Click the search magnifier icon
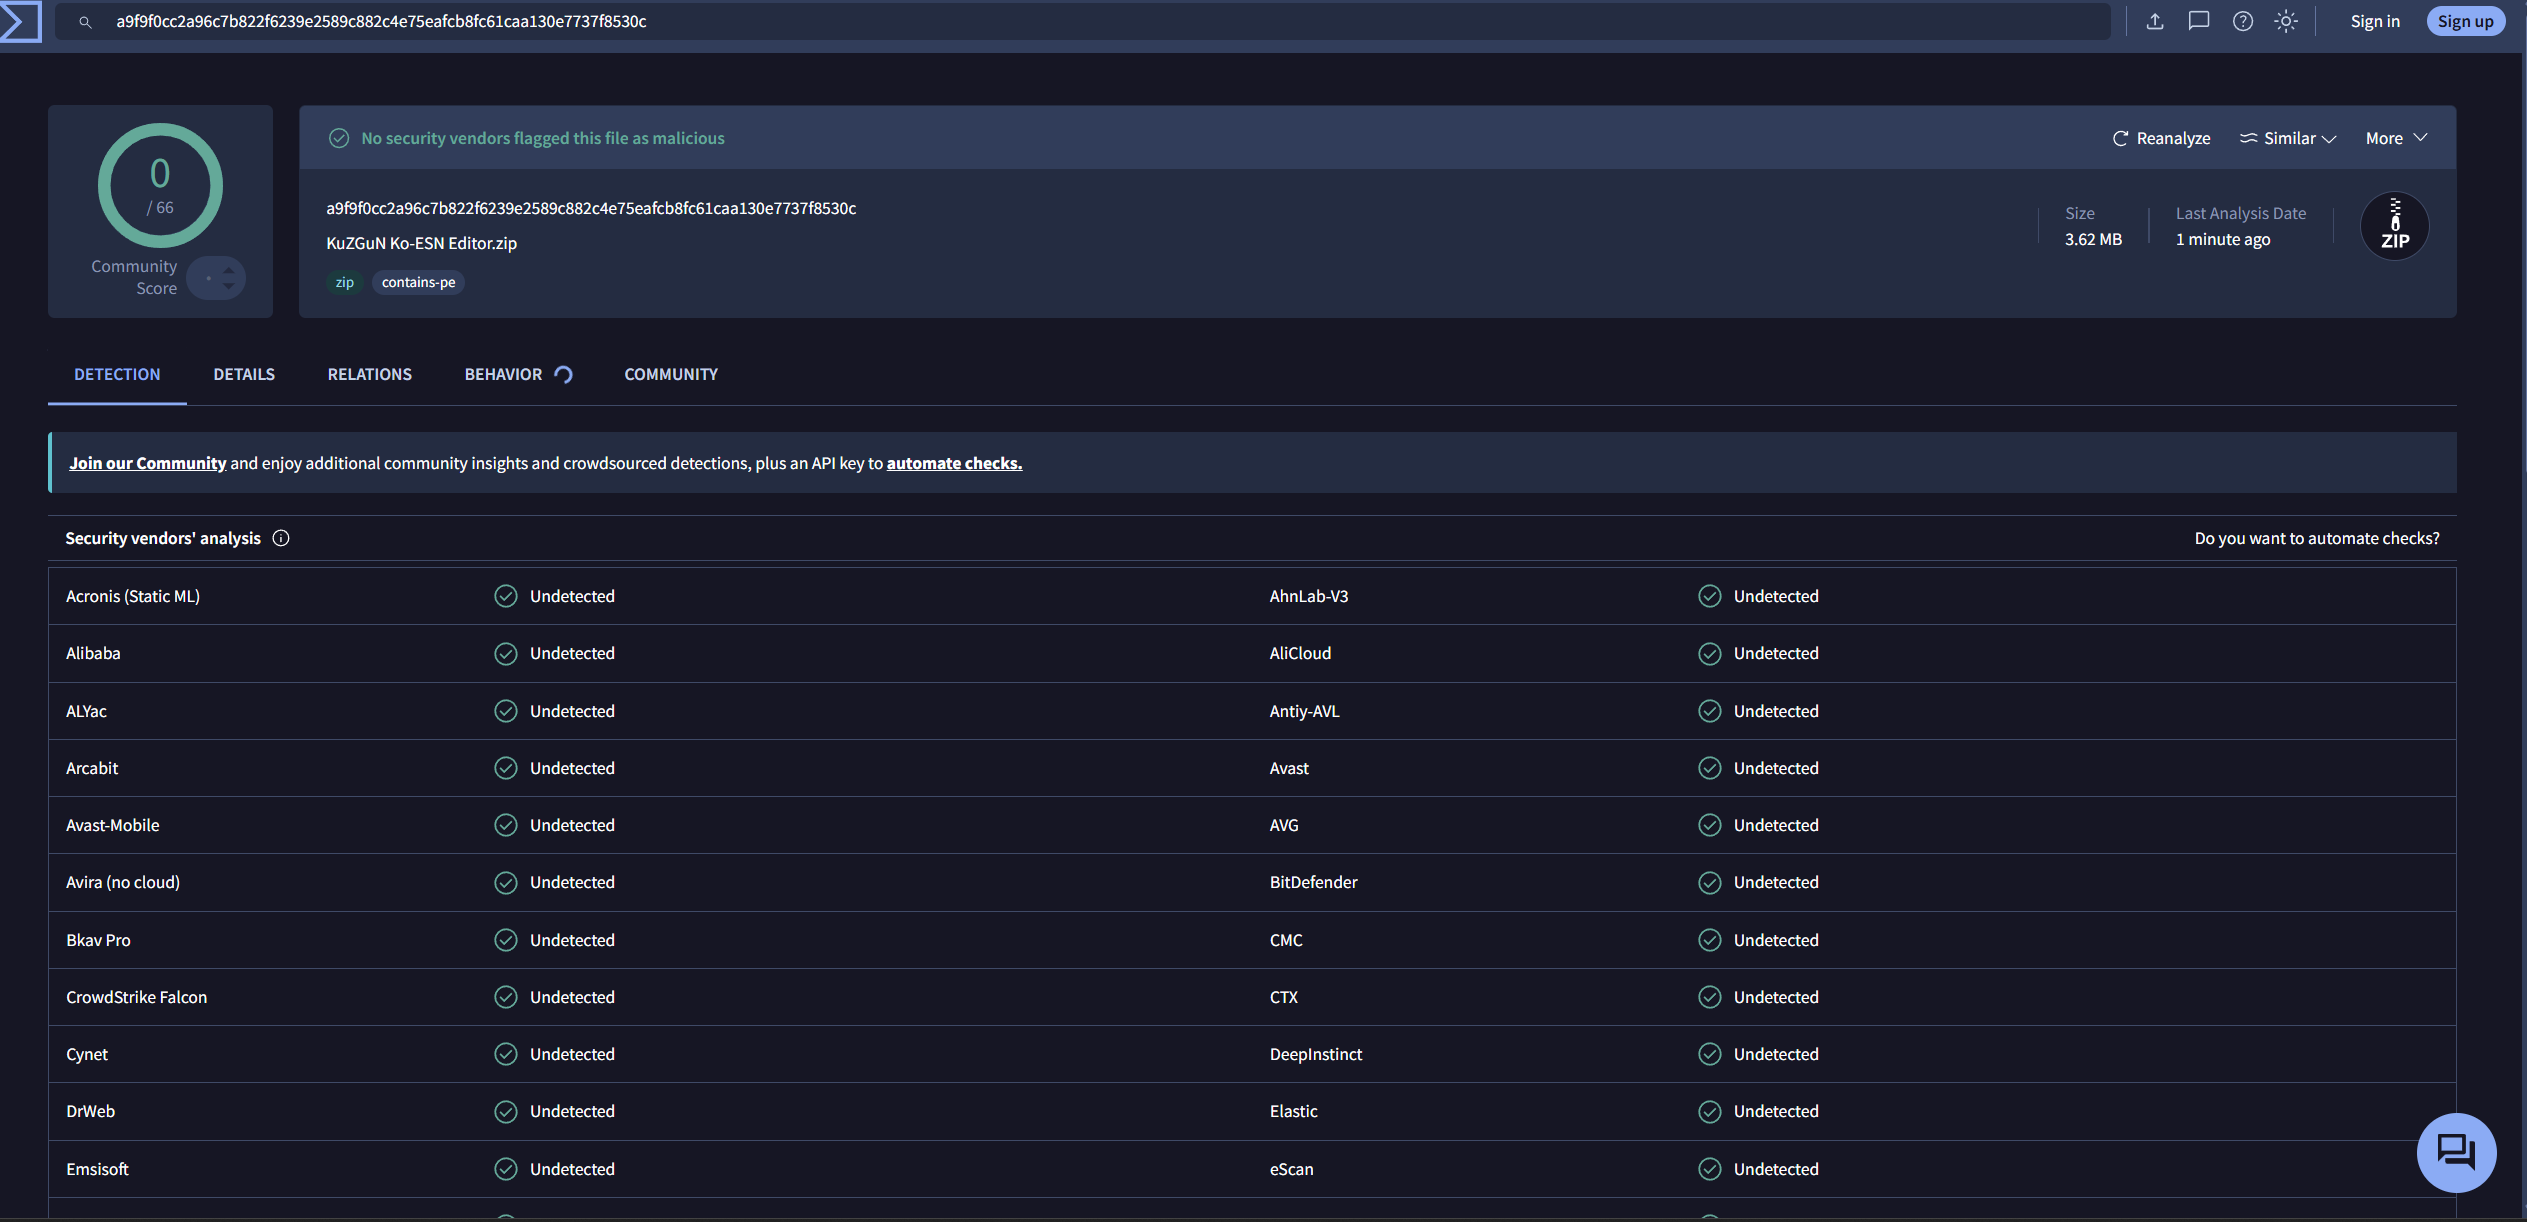Screen dimensions: 2527x1222 click(x=85, y=22)
